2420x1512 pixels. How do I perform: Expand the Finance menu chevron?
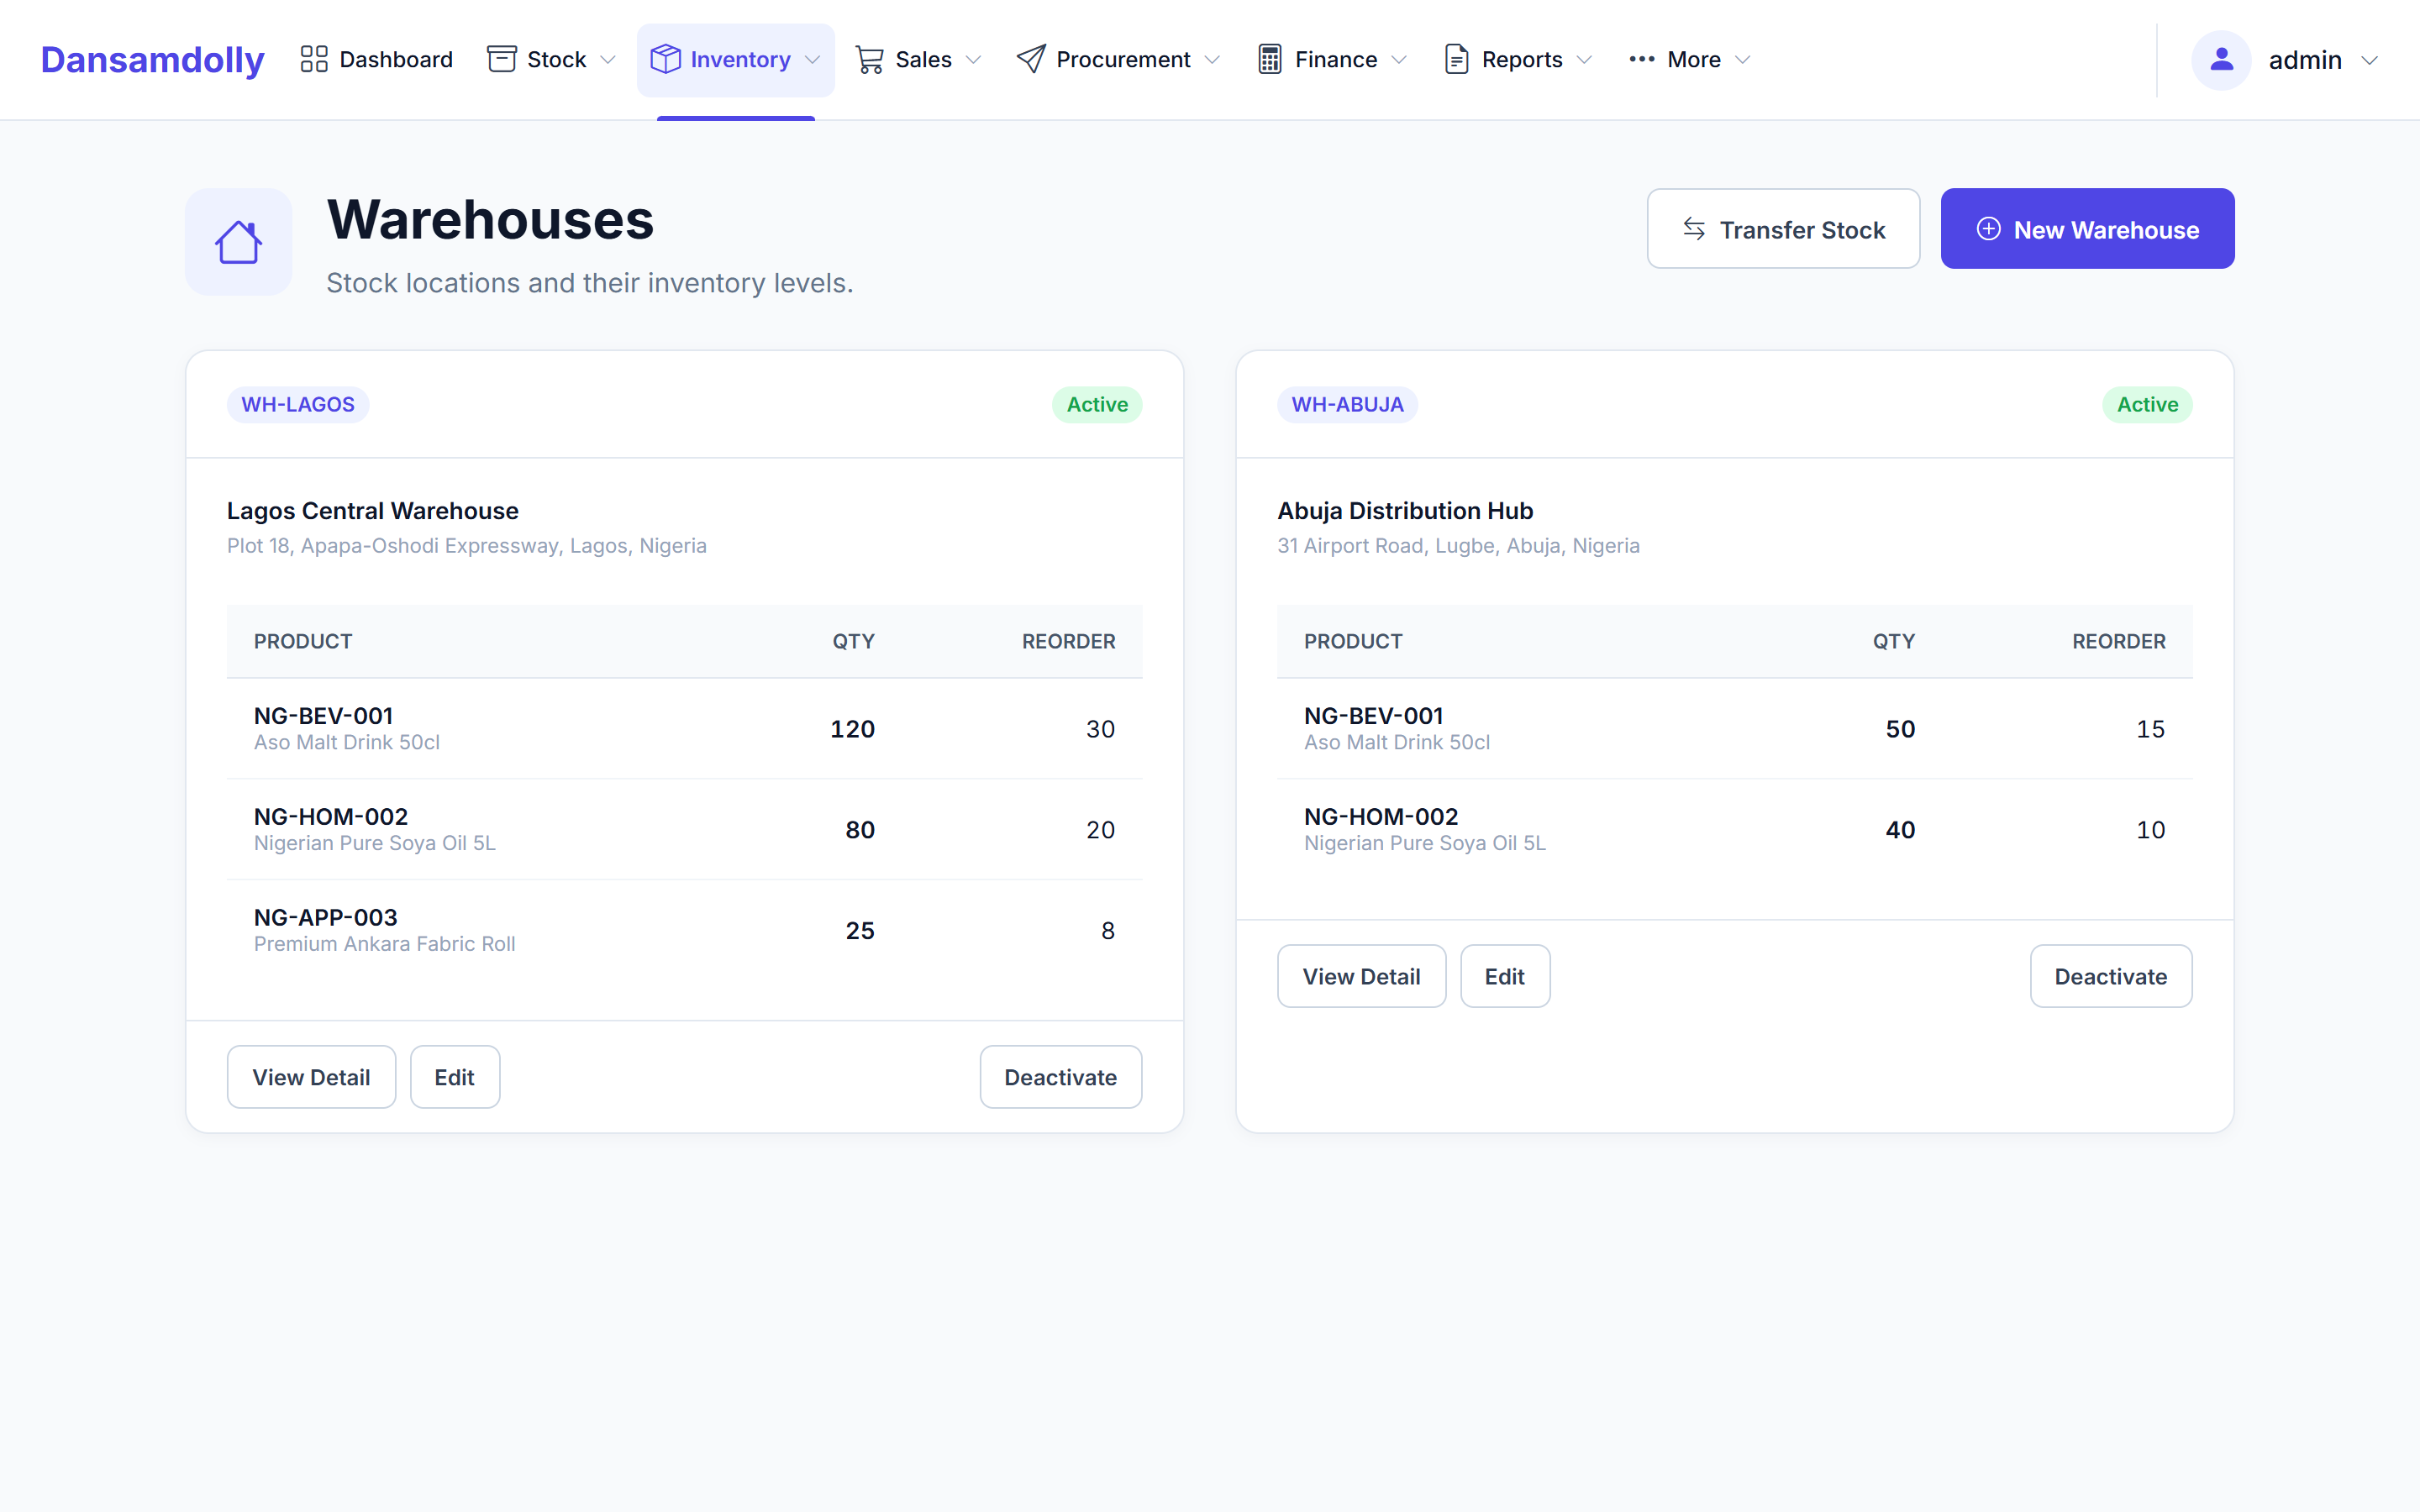pyautogui.click(x=1399, y=60)
